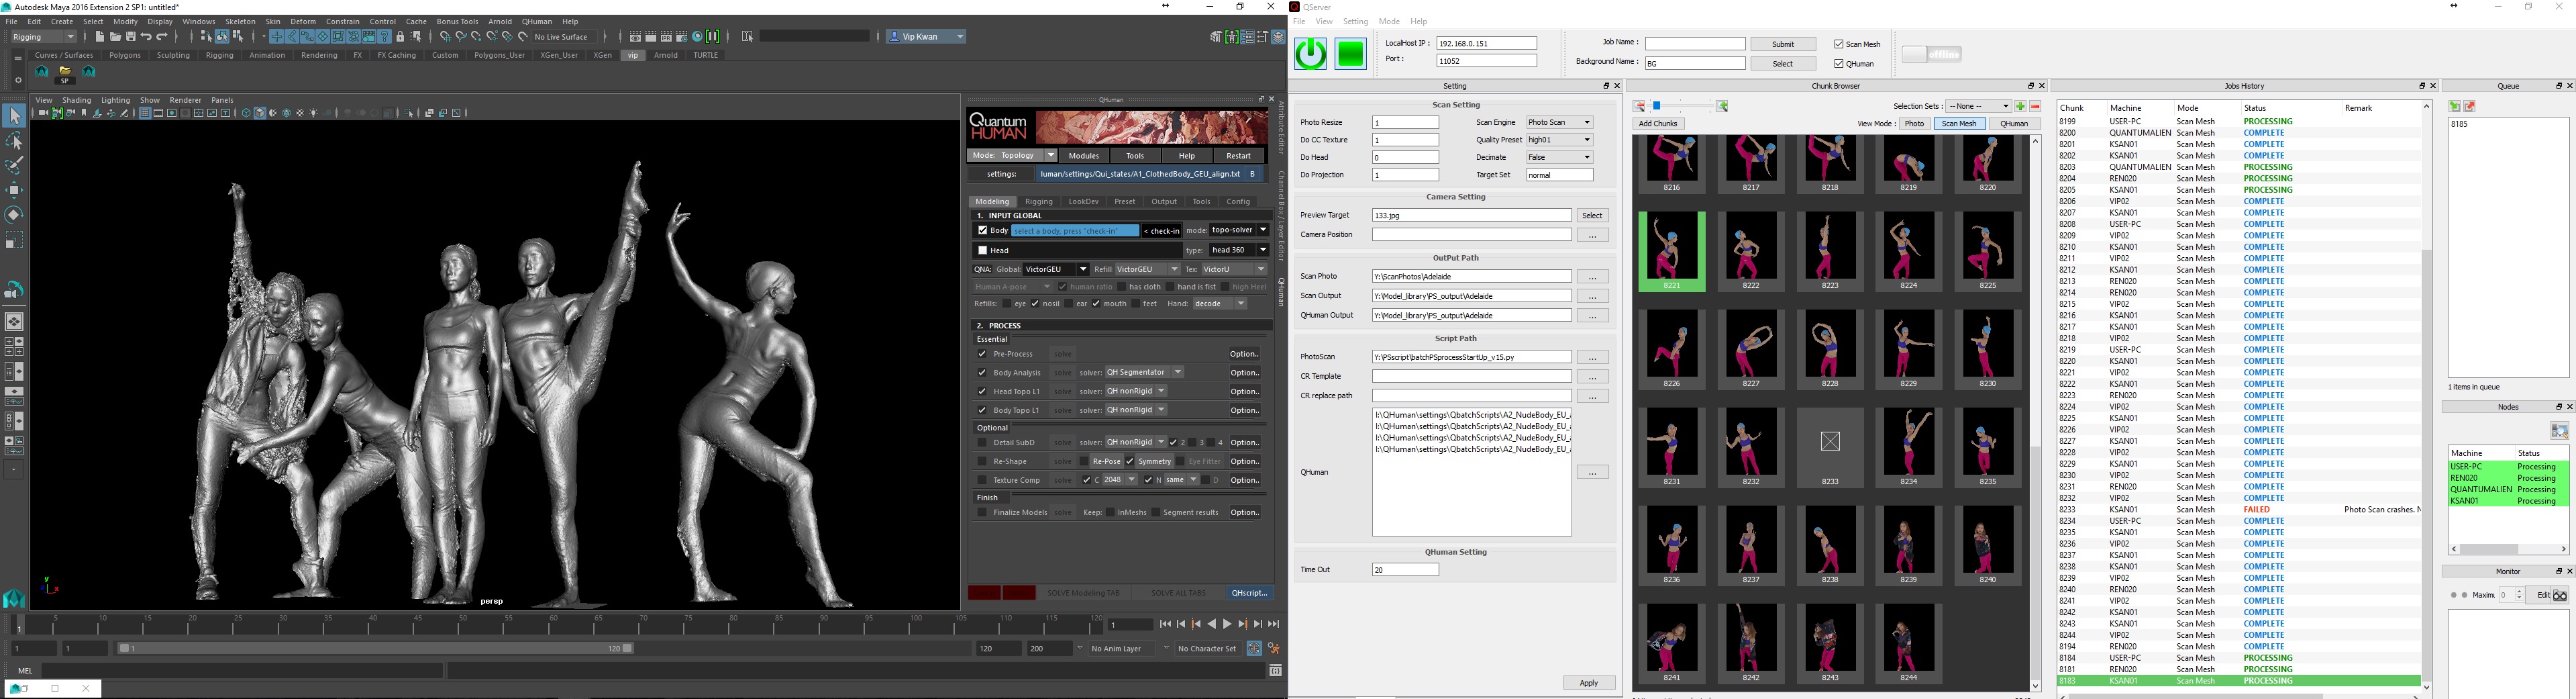Click the lock selection padlock icon

point(400,37)
